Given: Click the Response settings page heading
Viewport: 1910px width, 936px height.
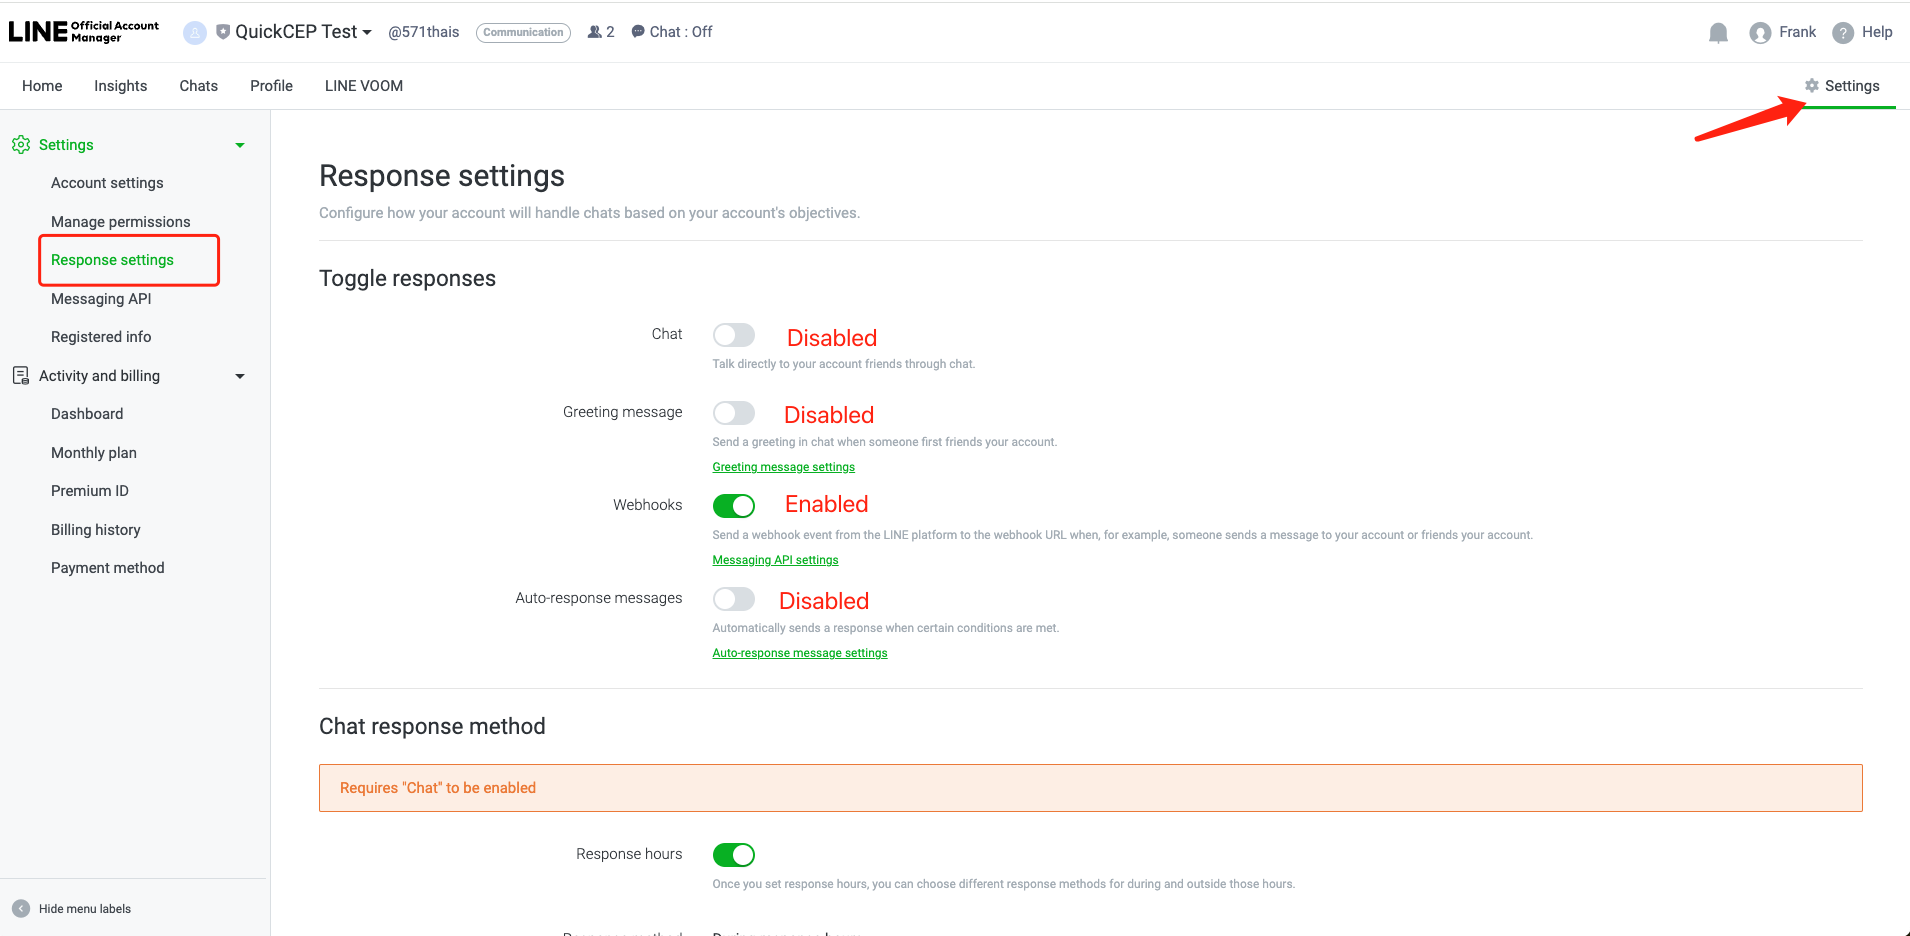Looking at the screenshot, I should coord(442,176).
